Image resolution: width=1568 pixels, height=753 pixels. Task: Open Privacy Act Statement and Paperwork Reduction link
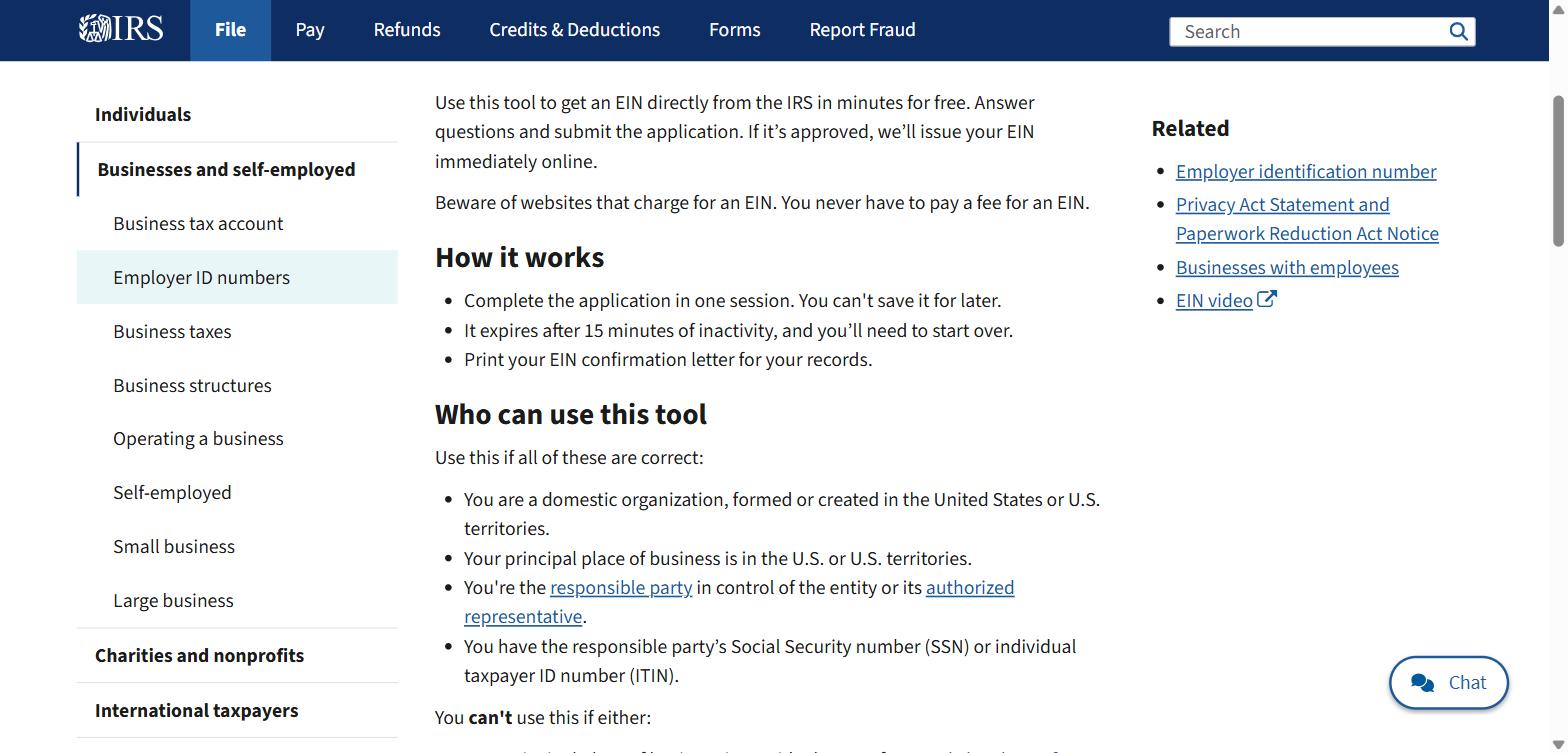[1307, 219]
